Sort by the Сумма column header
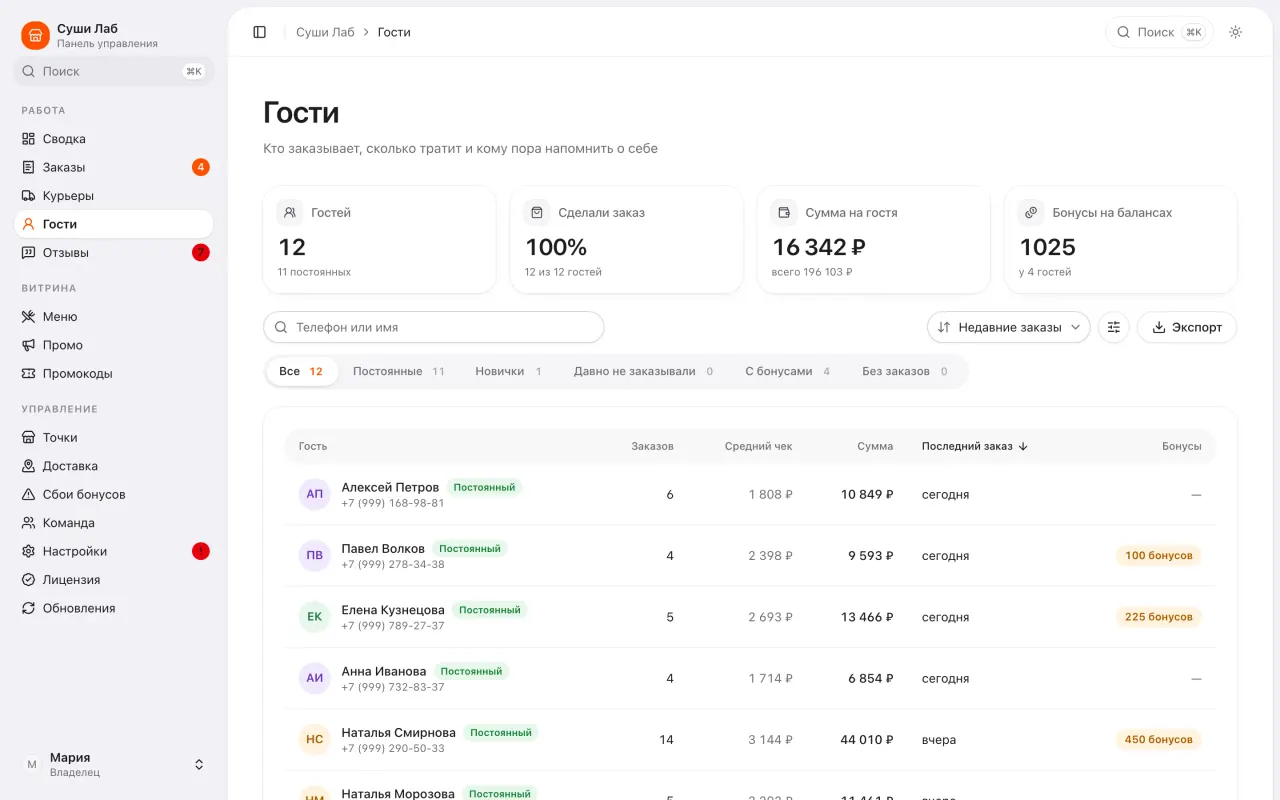 tap(875, 447)
